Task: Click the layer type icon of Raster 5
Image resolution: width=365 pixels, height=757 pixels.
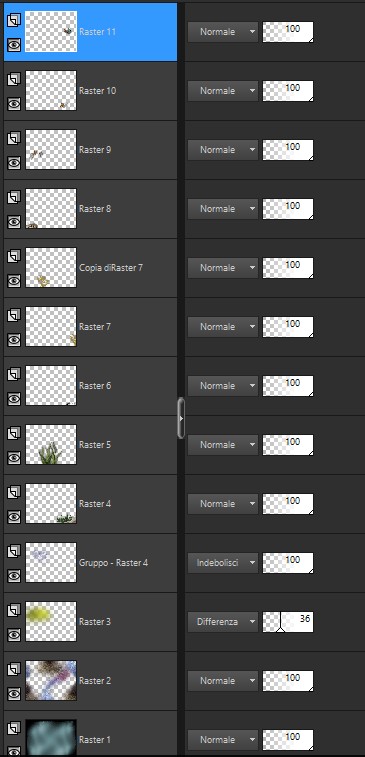Action: point(14,433)
